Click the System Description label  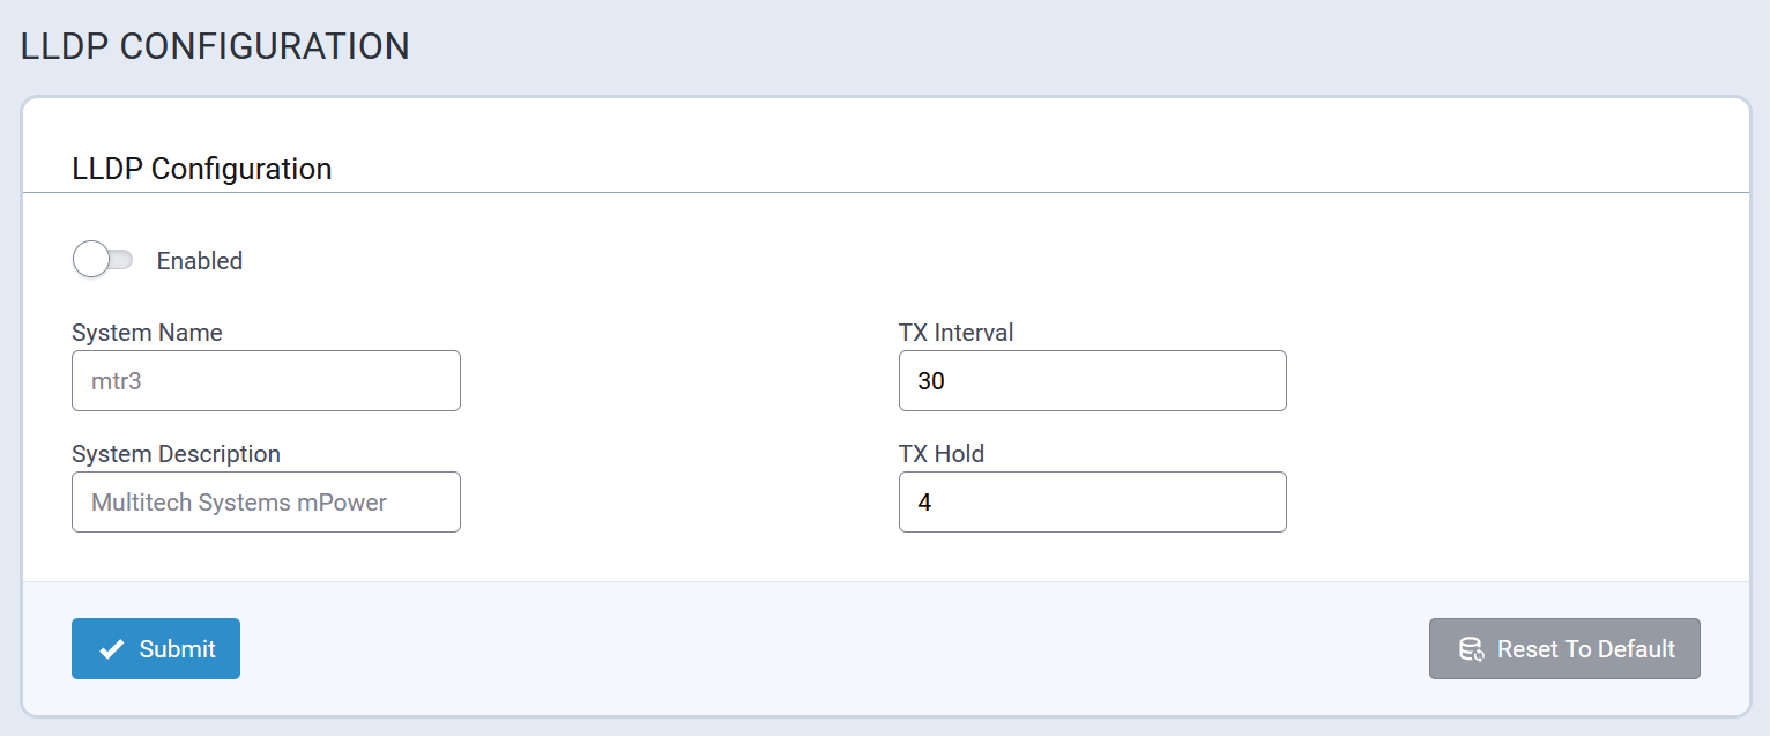click(x=176, y=454)
